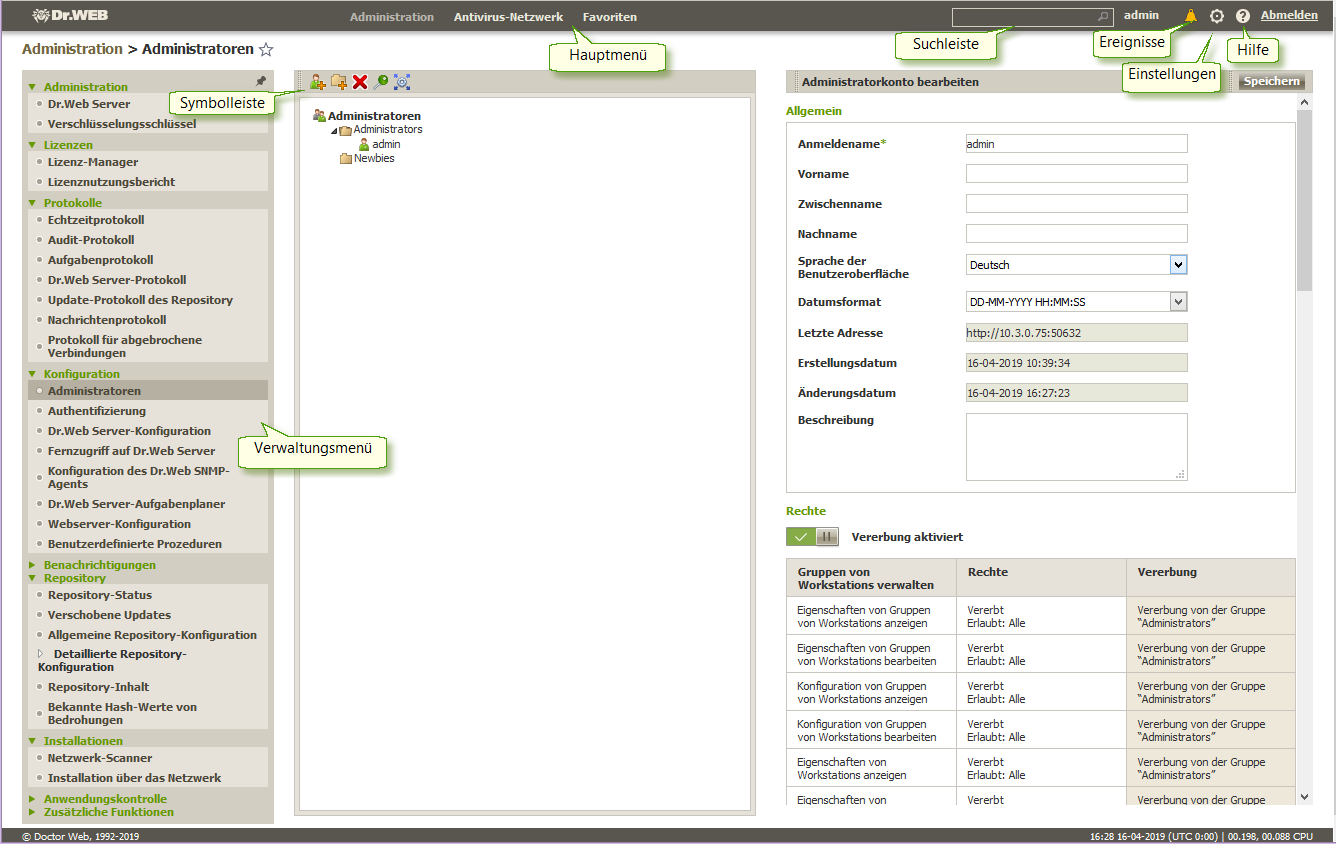Click the Speichern button
This screenshot has height=844, width=1336.
[x=1272, y=82]
